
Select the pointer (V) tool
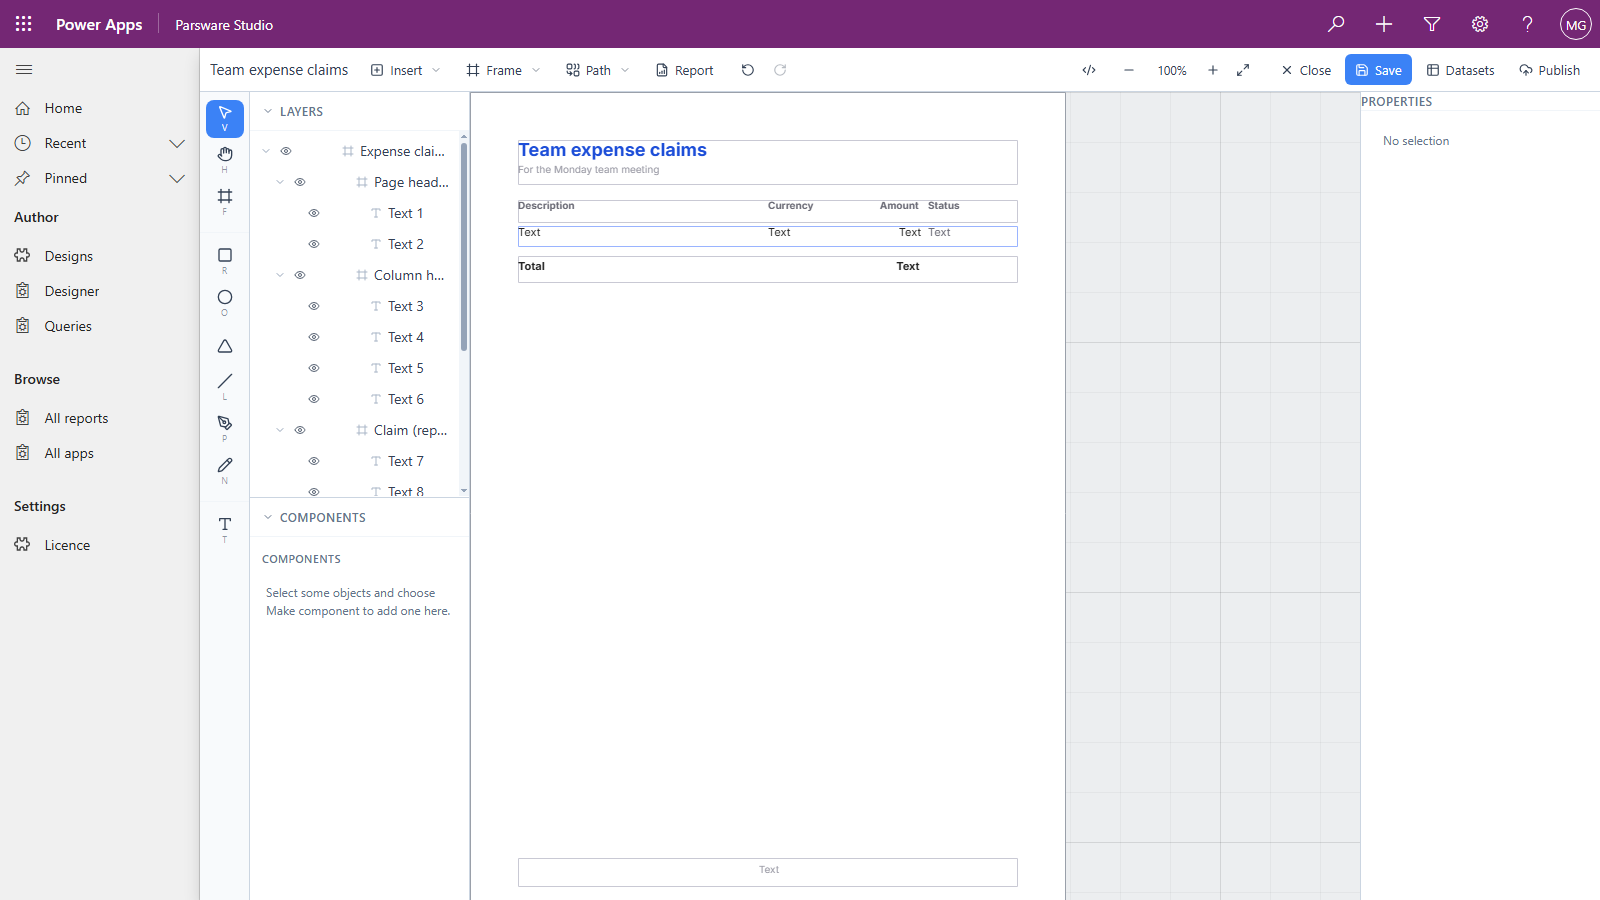point(225,119)
